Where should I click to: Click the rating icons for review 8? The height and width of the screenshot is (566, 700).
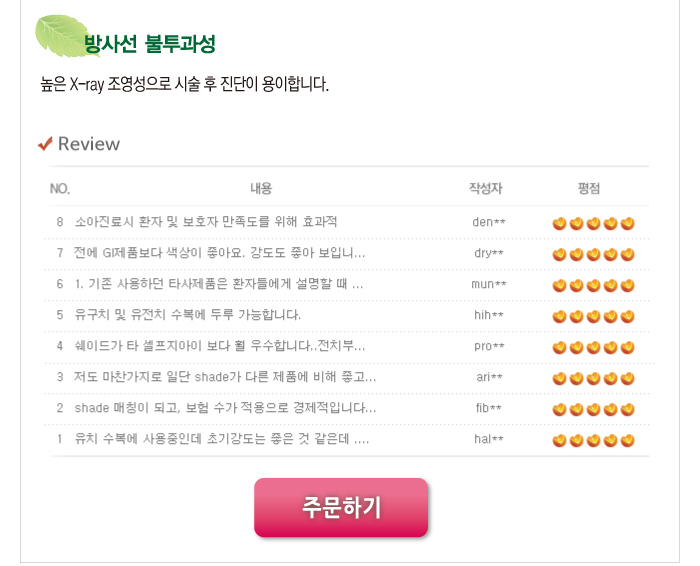(x=593, y=223)
